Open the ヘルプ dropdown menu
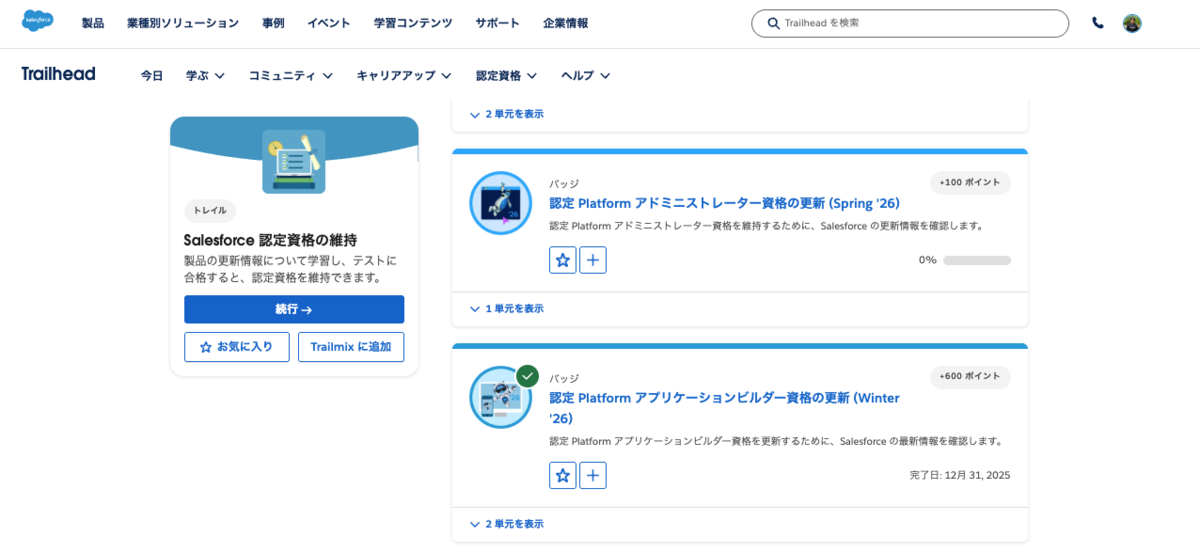This screenshot has width=1200, height=552. click(585, 75)
